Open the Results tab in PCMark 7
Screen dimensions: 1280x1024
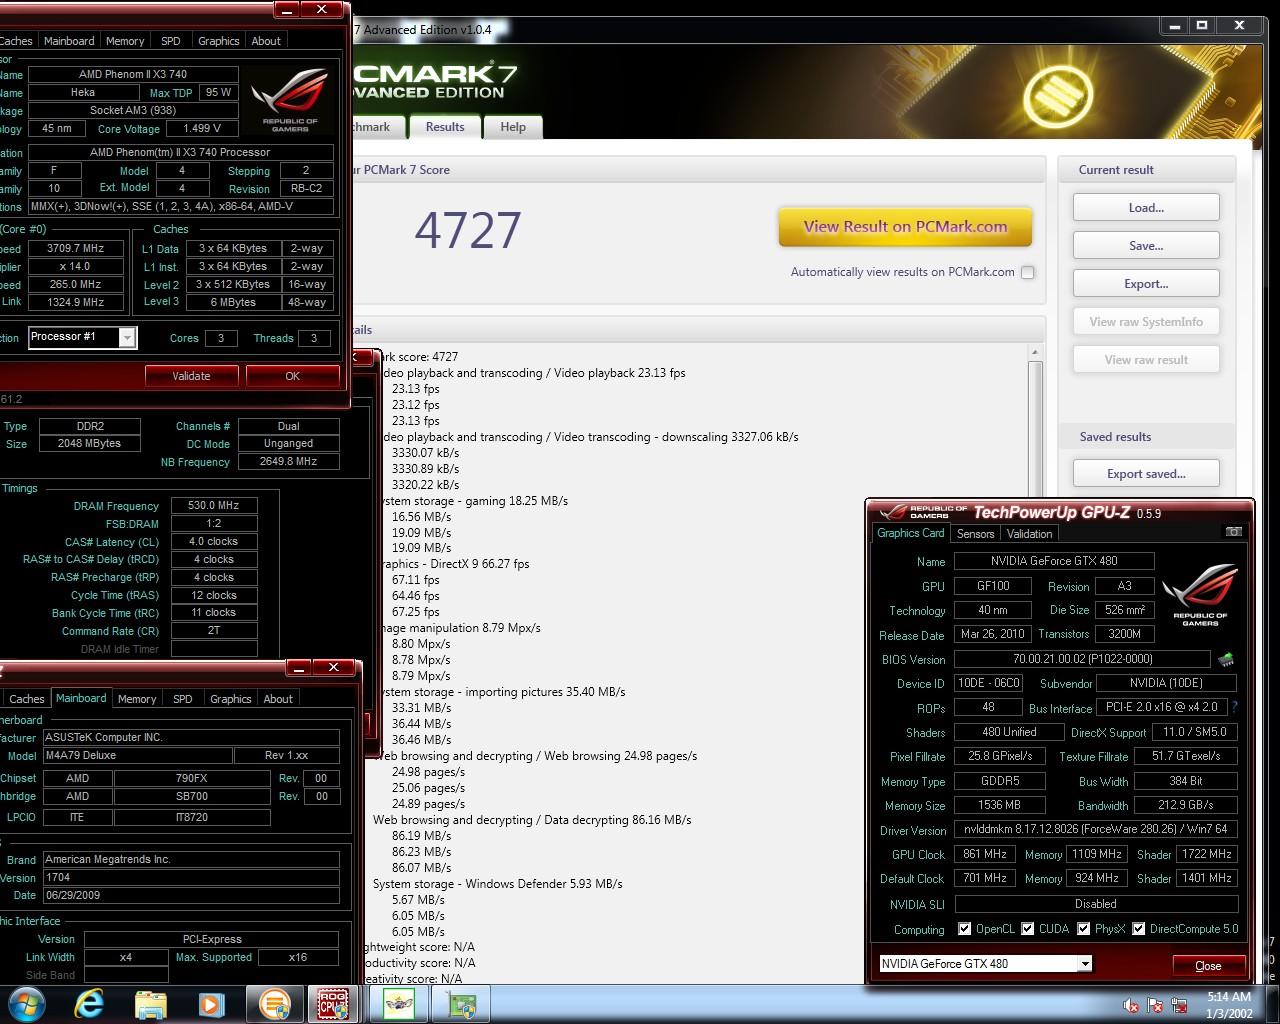pos(444,127)
